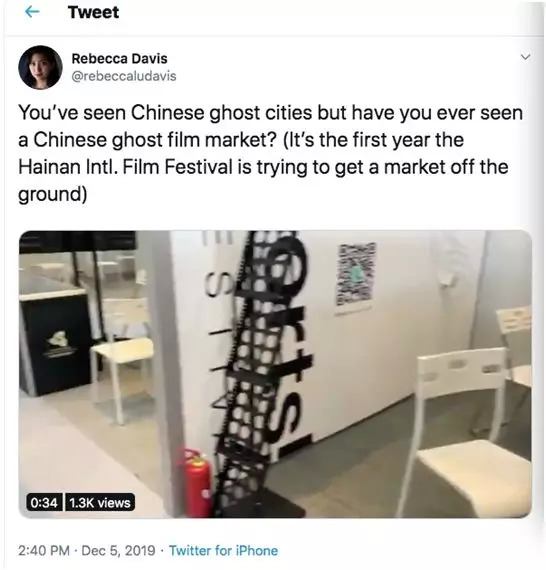Expand the tweet options chevron

tap(525, 57)
